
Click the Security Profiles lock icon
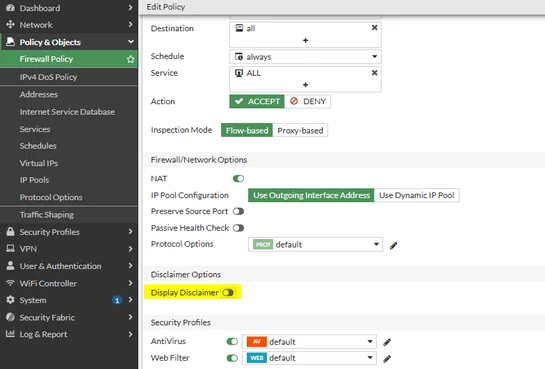click(10, 231)
